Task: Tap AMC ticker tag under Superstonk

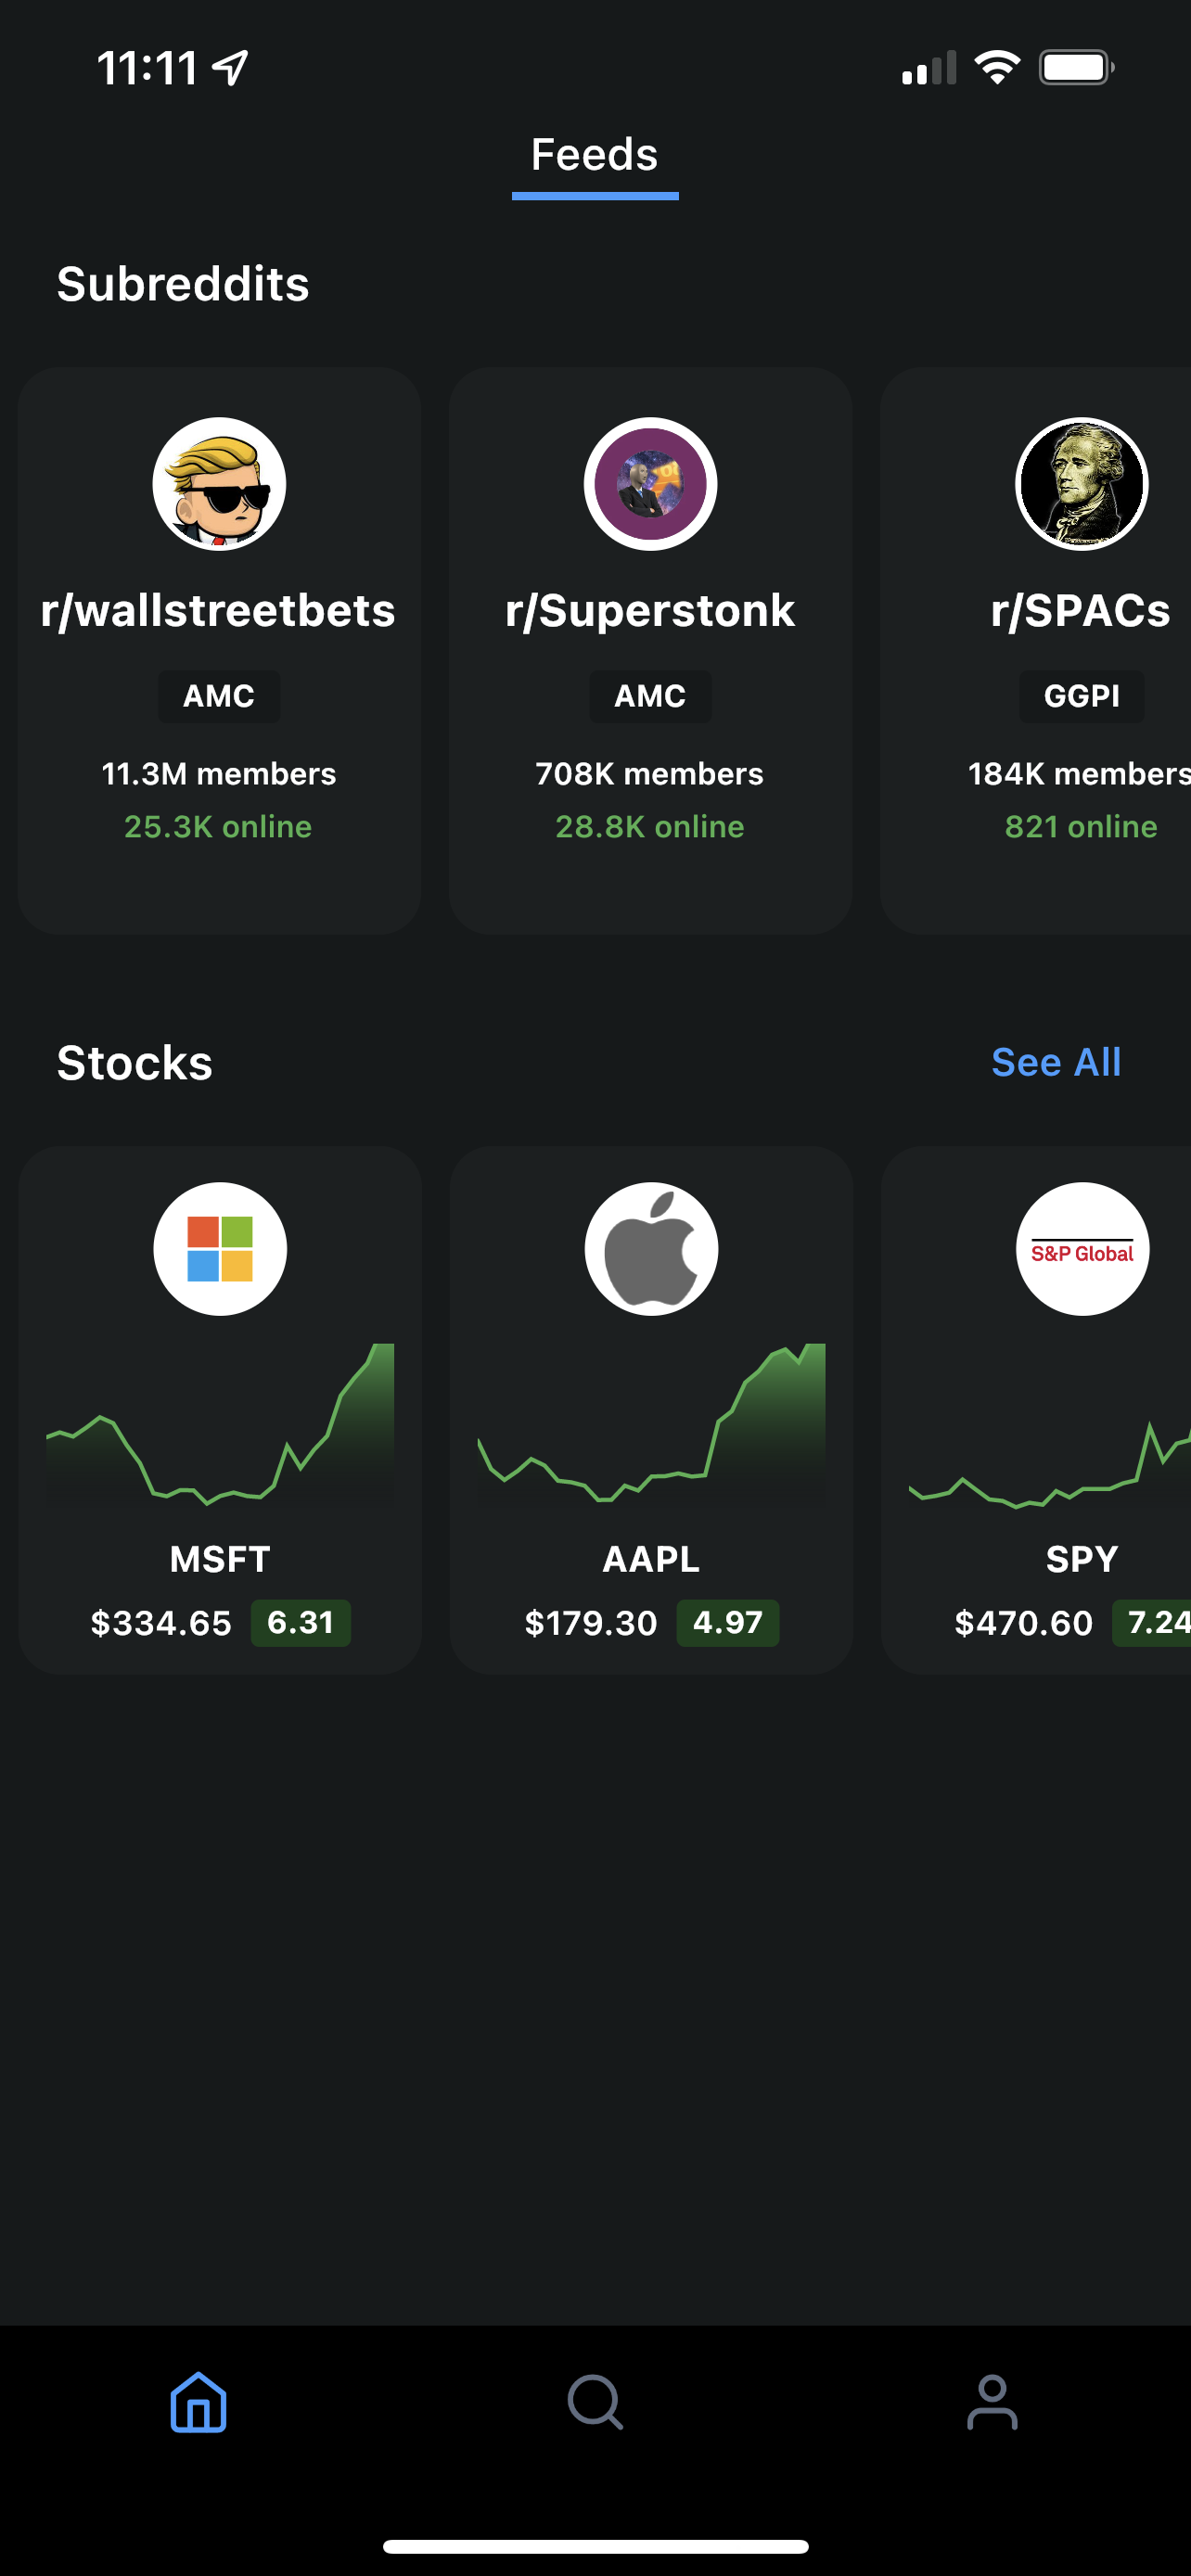Action: click(x=650, y=696)
